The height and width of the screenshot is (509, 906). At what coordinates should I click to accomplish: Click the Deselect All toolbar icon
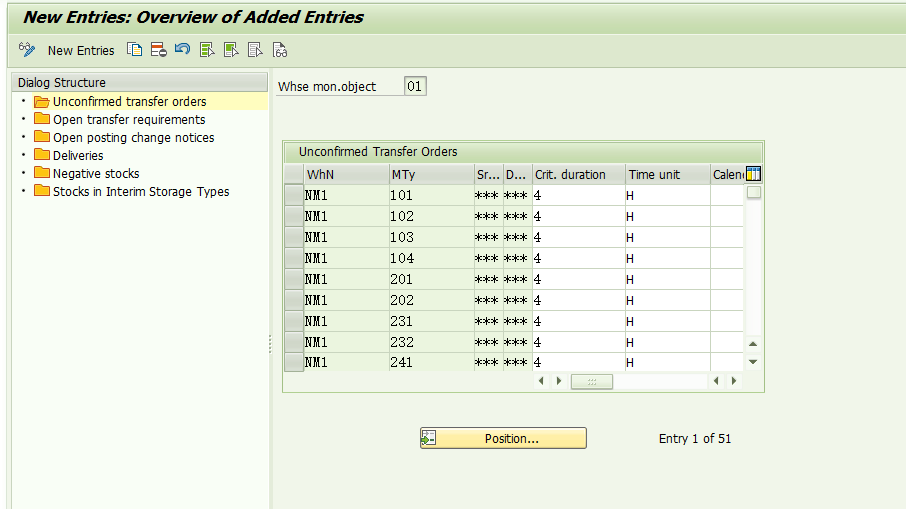coord(255,50)
